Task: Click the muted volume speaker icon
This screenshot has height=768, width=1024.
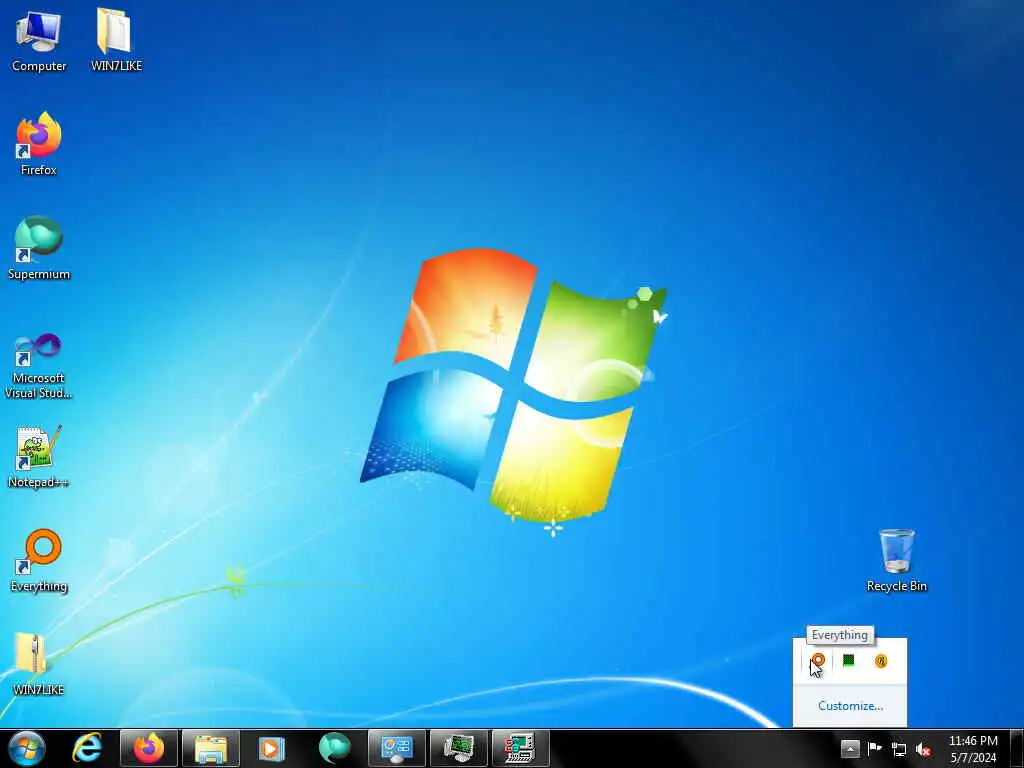Action: [923, 749]
